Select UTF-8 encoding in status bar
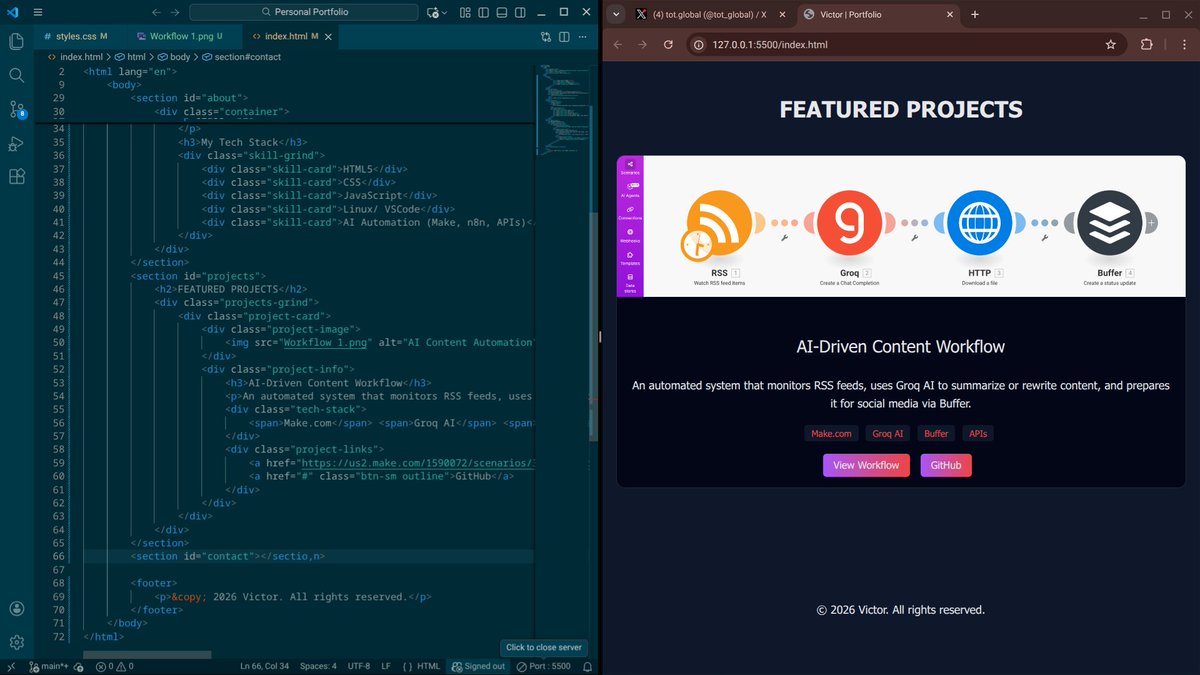1200x675 pixels. [x=358, y=666]
